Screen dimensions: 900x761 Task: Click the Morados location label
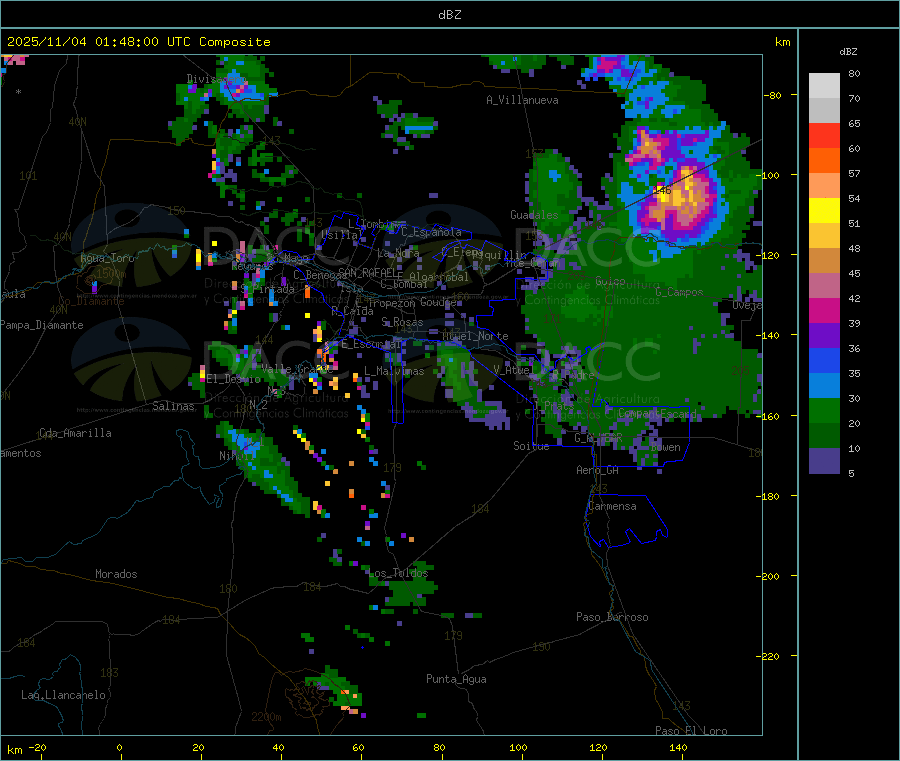click(116, 574)
